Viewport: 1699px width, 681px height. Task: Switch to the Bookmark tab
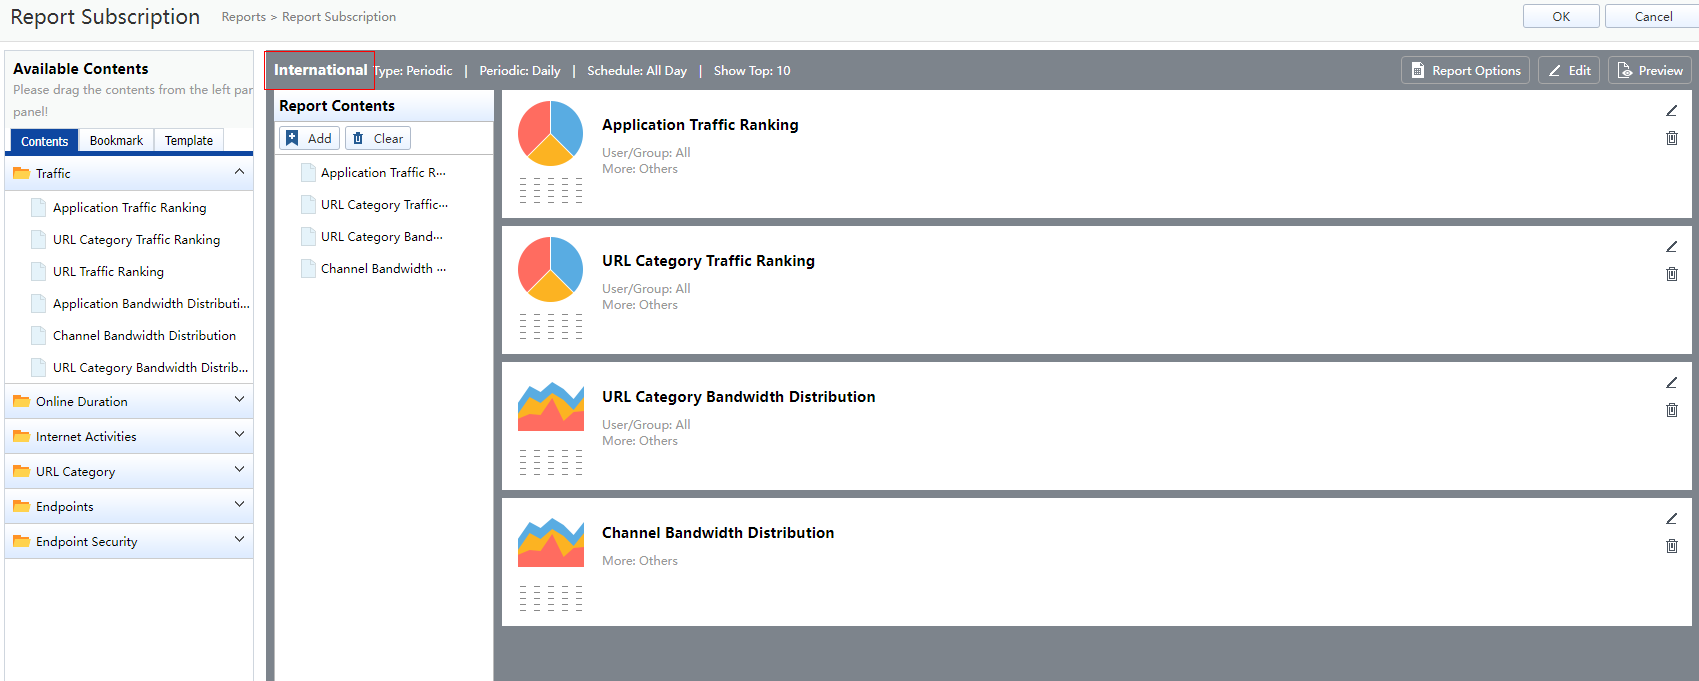point(116,141)
